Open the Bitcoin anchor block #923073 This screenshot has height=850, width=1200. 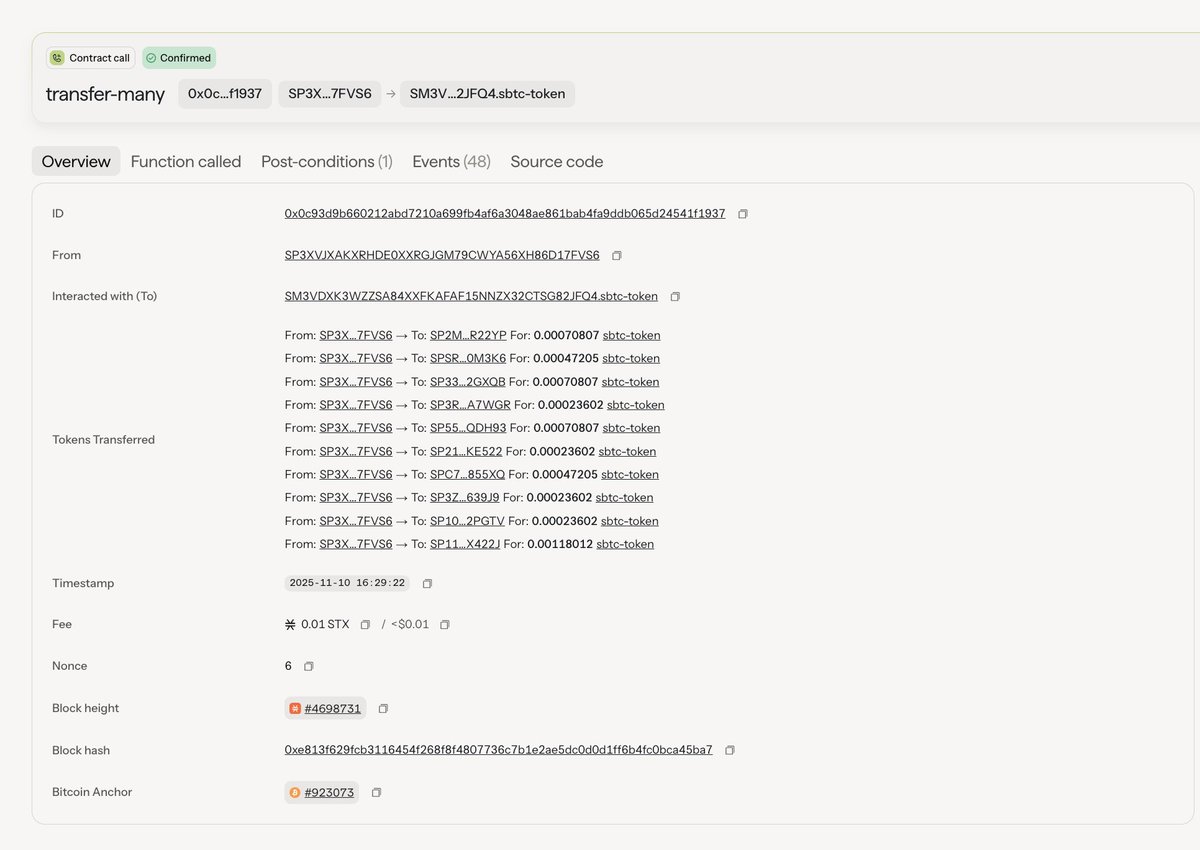tap(328, 792)
